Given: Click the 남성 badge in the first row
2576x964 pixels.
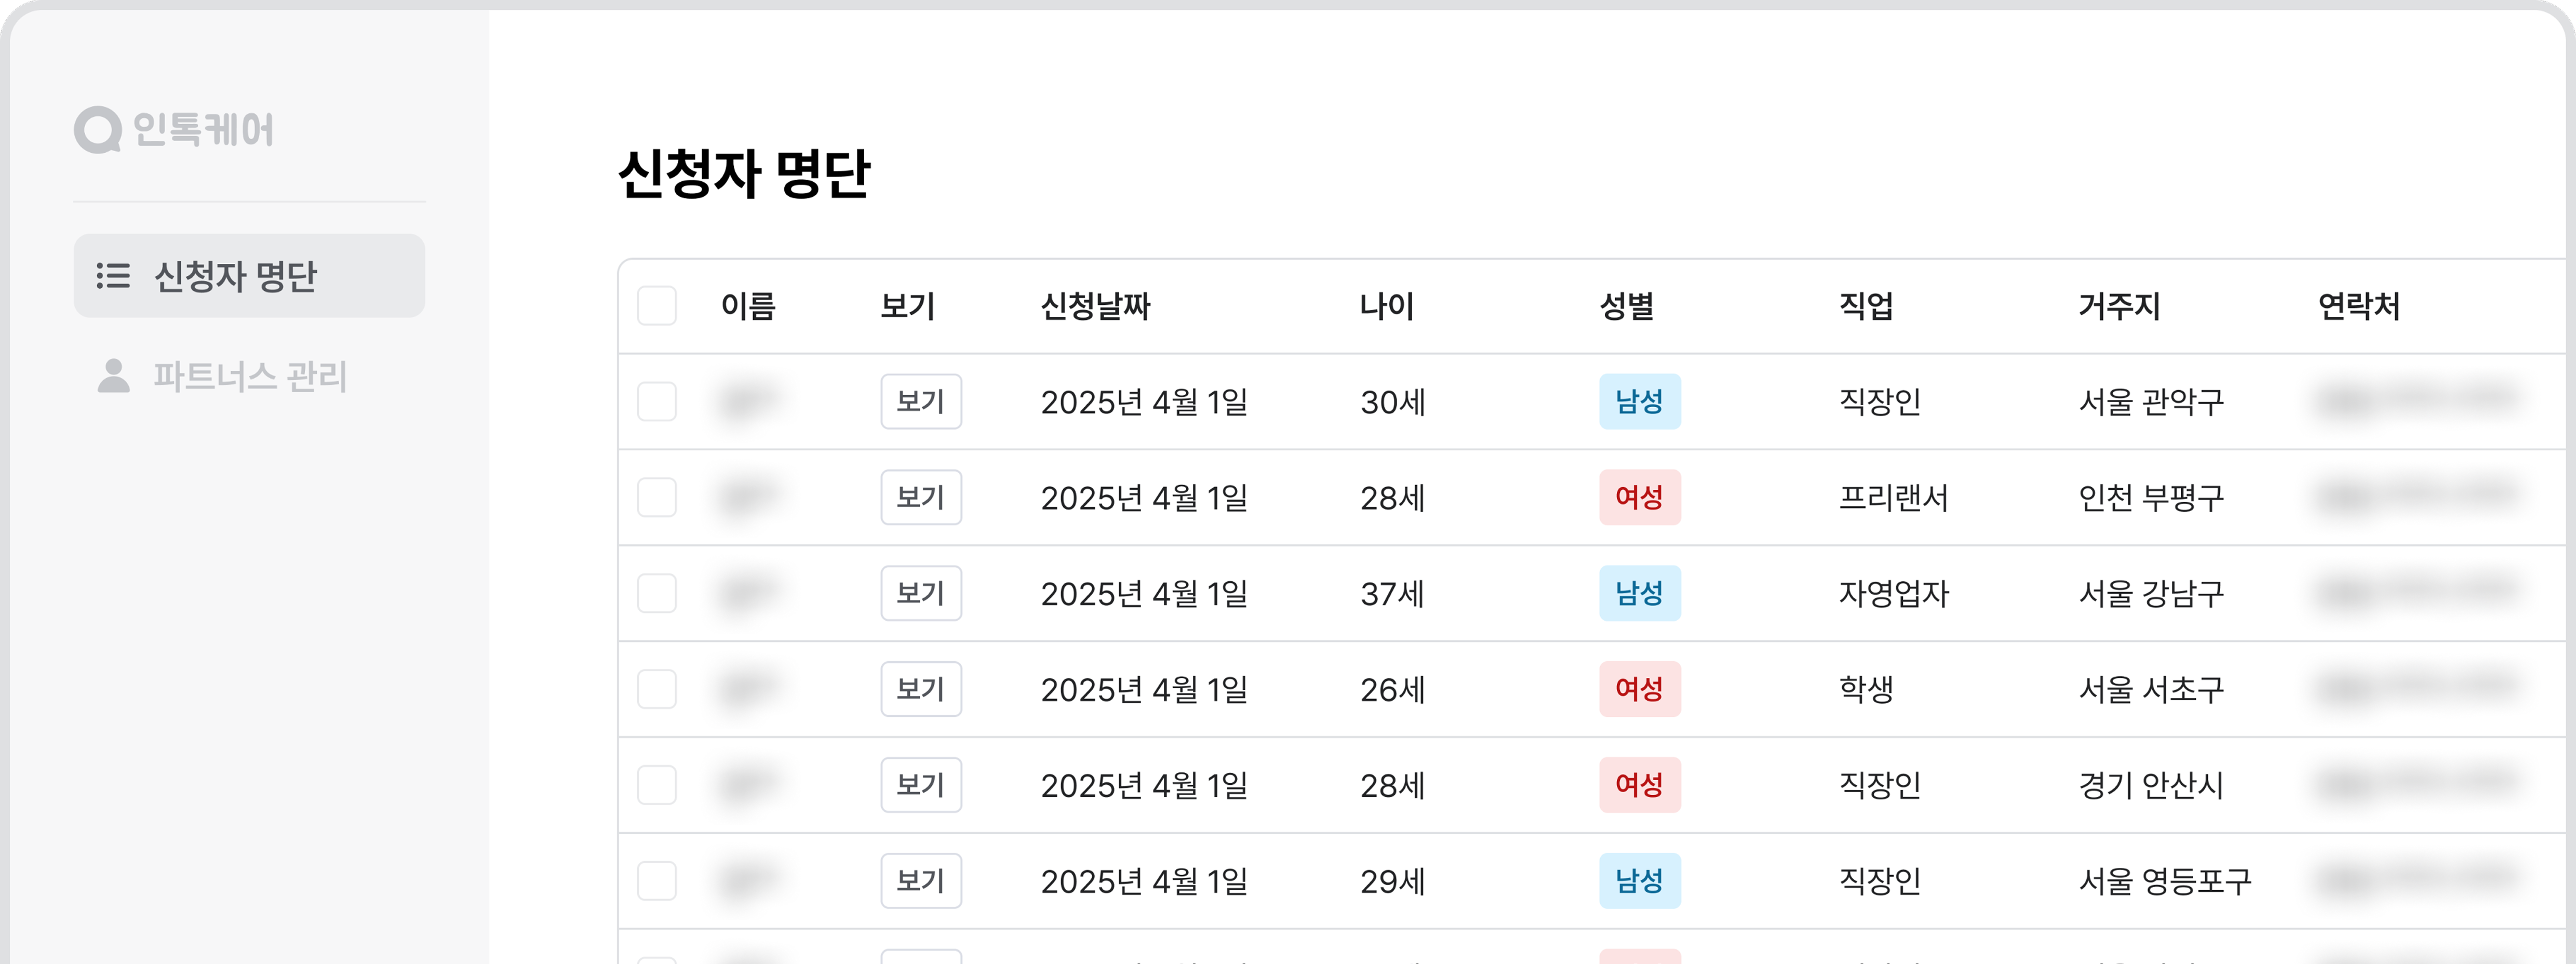Looking at the screenshot, I should (x=1640, y=402).
